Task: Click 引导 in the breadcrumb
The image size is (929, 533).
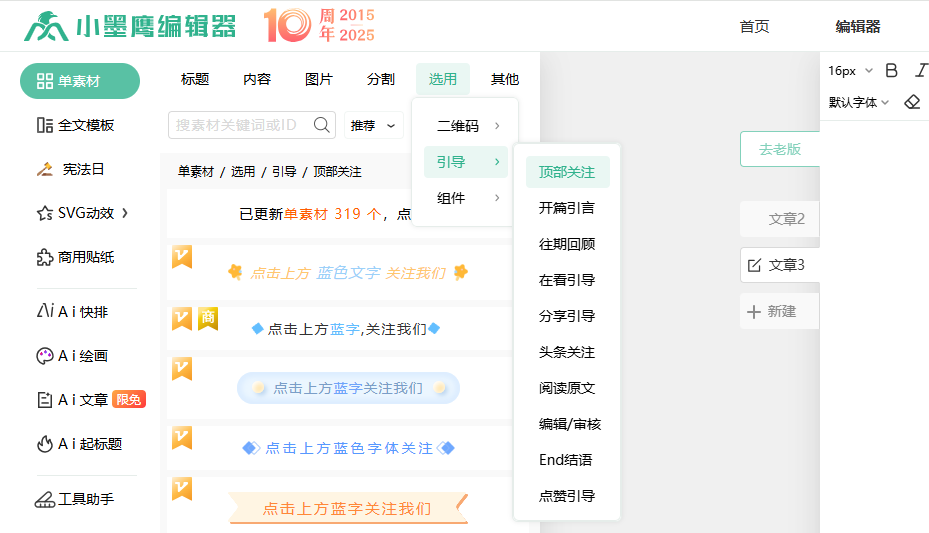Action: pyautogui.click(x=284, y=172)
